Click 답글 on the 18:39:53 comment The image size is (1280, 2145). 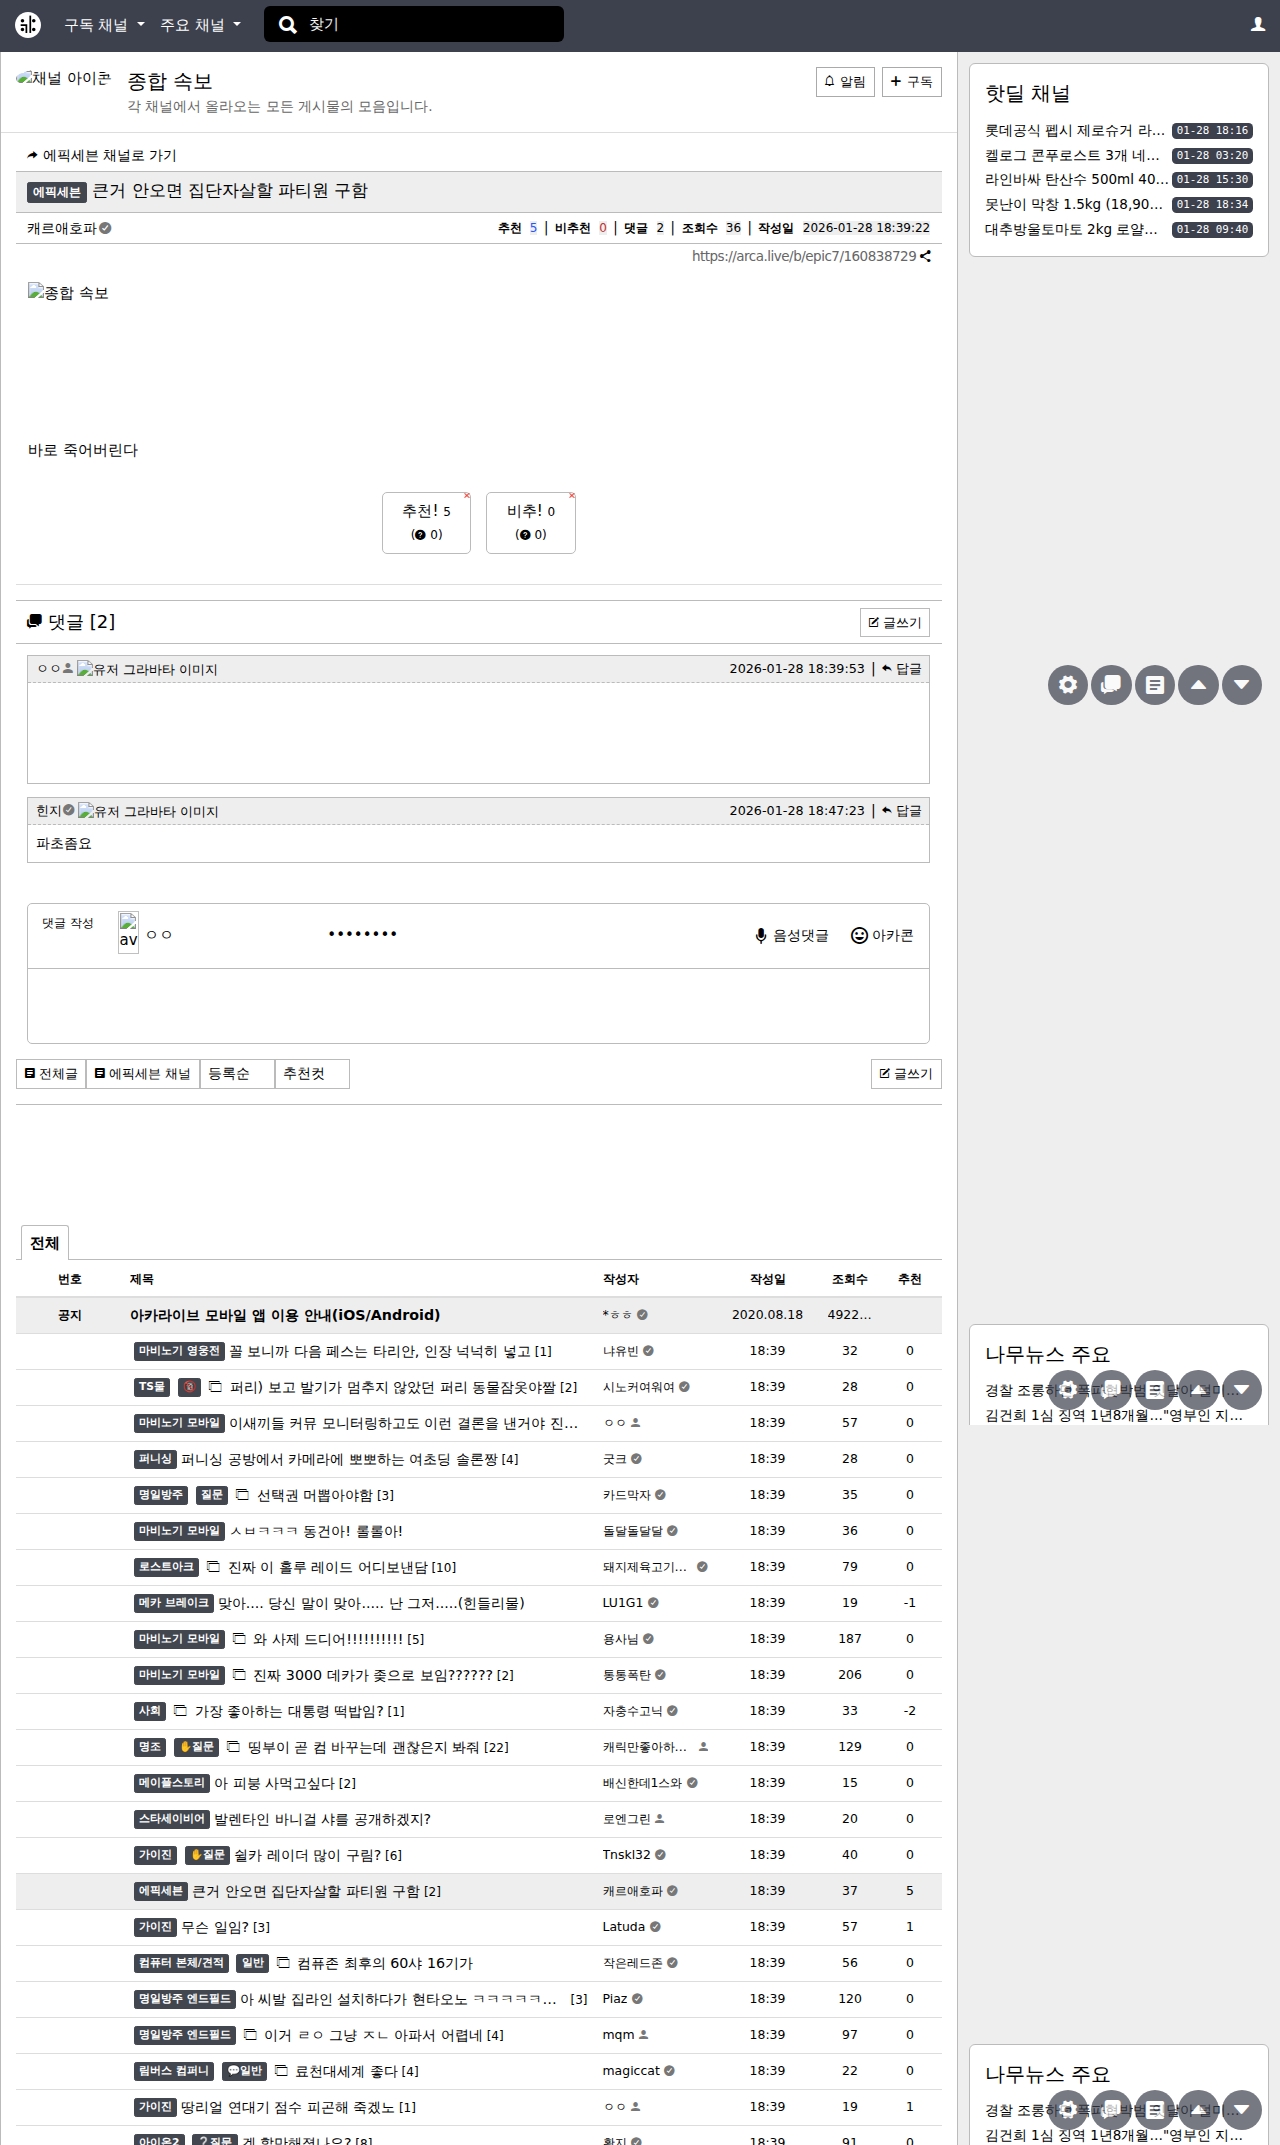click(x=902, y=669)
